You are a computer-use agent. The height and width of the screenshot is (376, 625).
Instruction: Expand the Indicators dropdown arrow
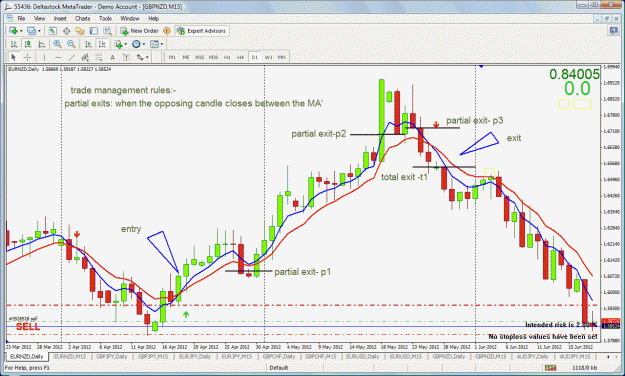(x=126, y=44)
